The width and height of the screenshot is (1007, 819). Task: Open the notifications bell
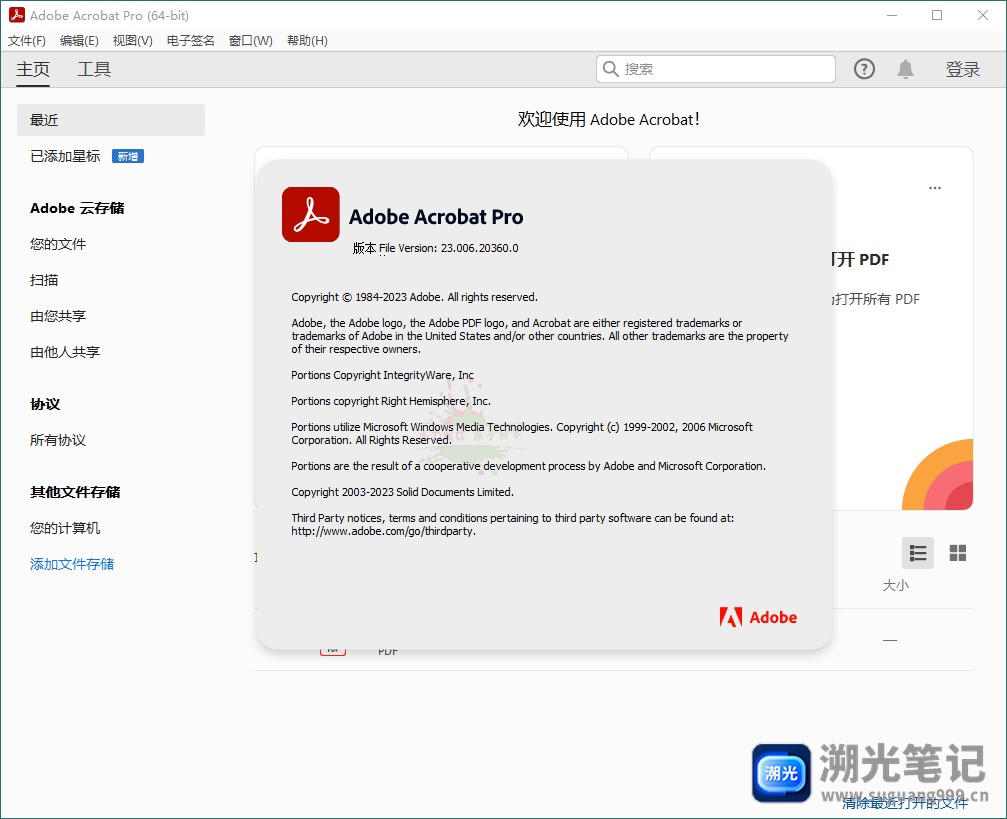click(906, 69)
